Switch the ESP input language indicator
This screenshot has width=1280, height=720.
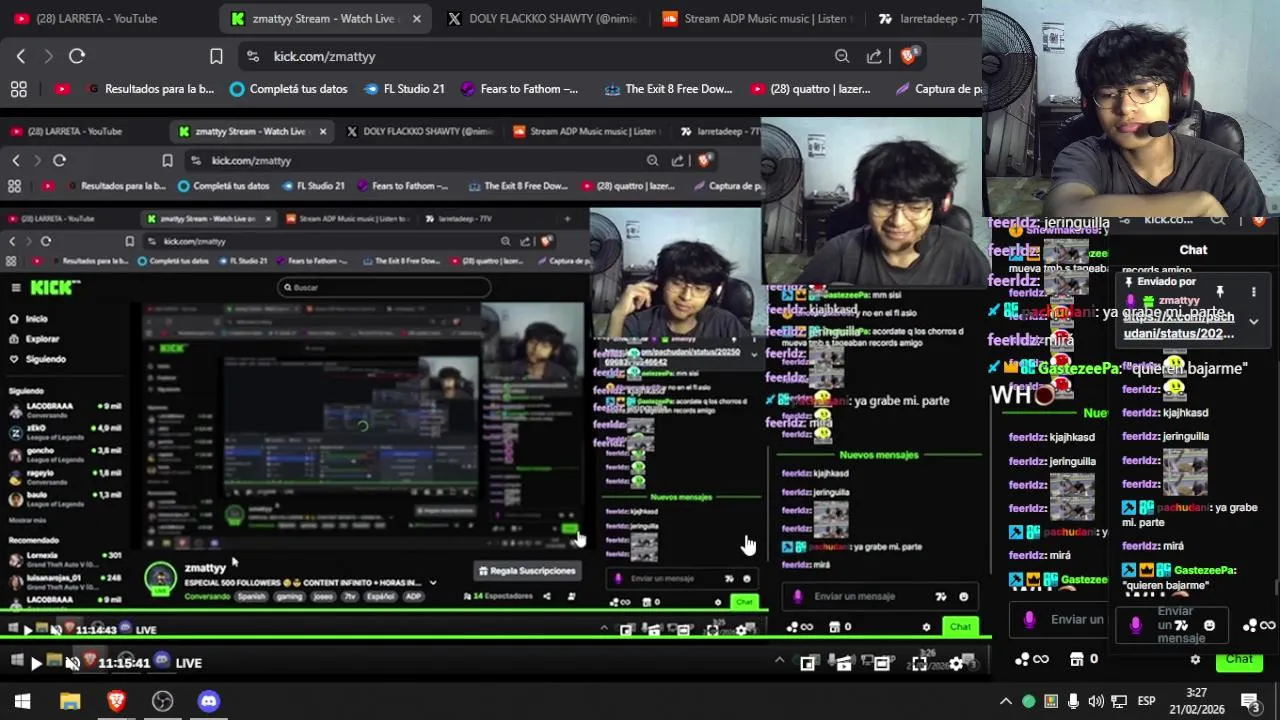pyautogui.click(x=1146, y=701)
